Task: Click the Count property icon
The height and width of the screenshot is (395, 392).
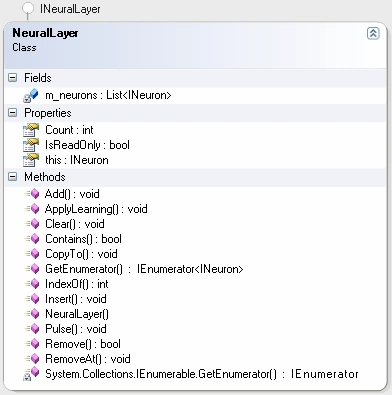Action: click(31, 130)
